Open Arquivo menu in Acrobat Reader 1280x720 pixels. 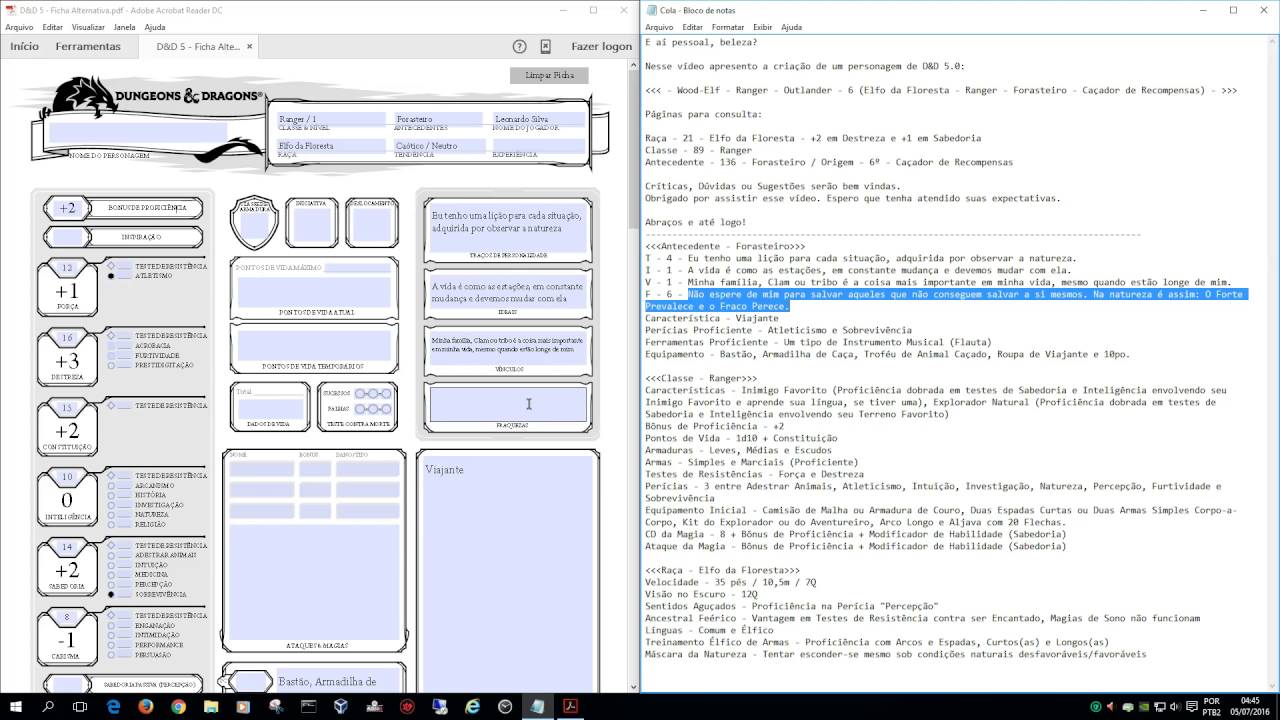(x=19, y=27)
